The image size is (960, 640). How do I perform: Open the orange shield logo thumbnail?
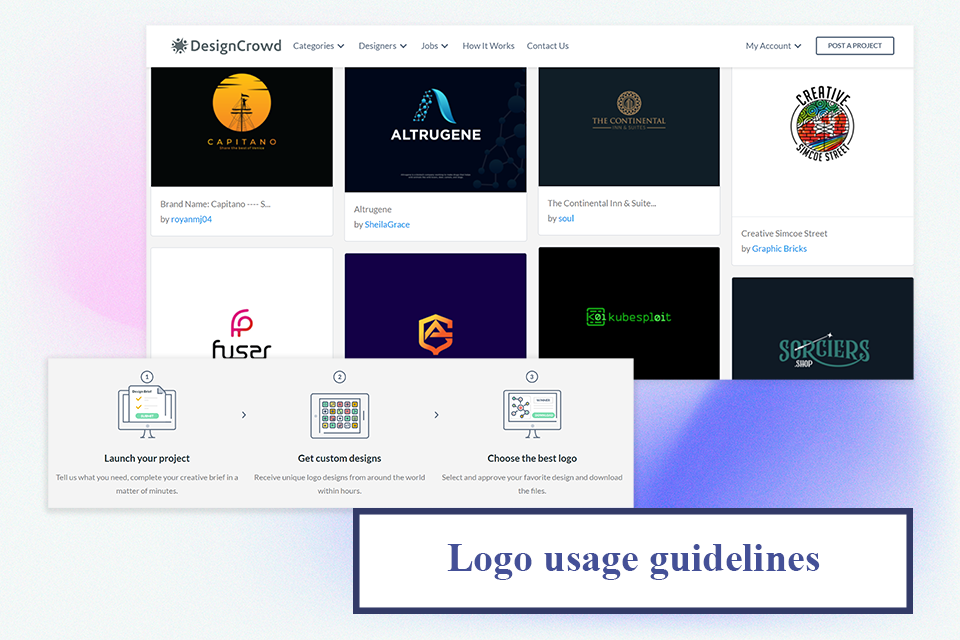[435, 306]
